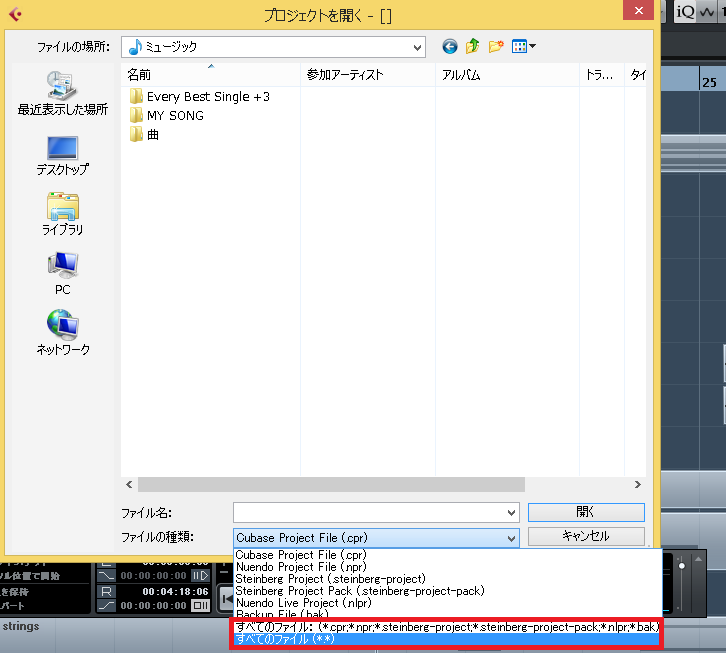This screenshot has width=726, height=653.
Task: Click the waveform icon in the Cubase toolbar
Action: point(707,11)
